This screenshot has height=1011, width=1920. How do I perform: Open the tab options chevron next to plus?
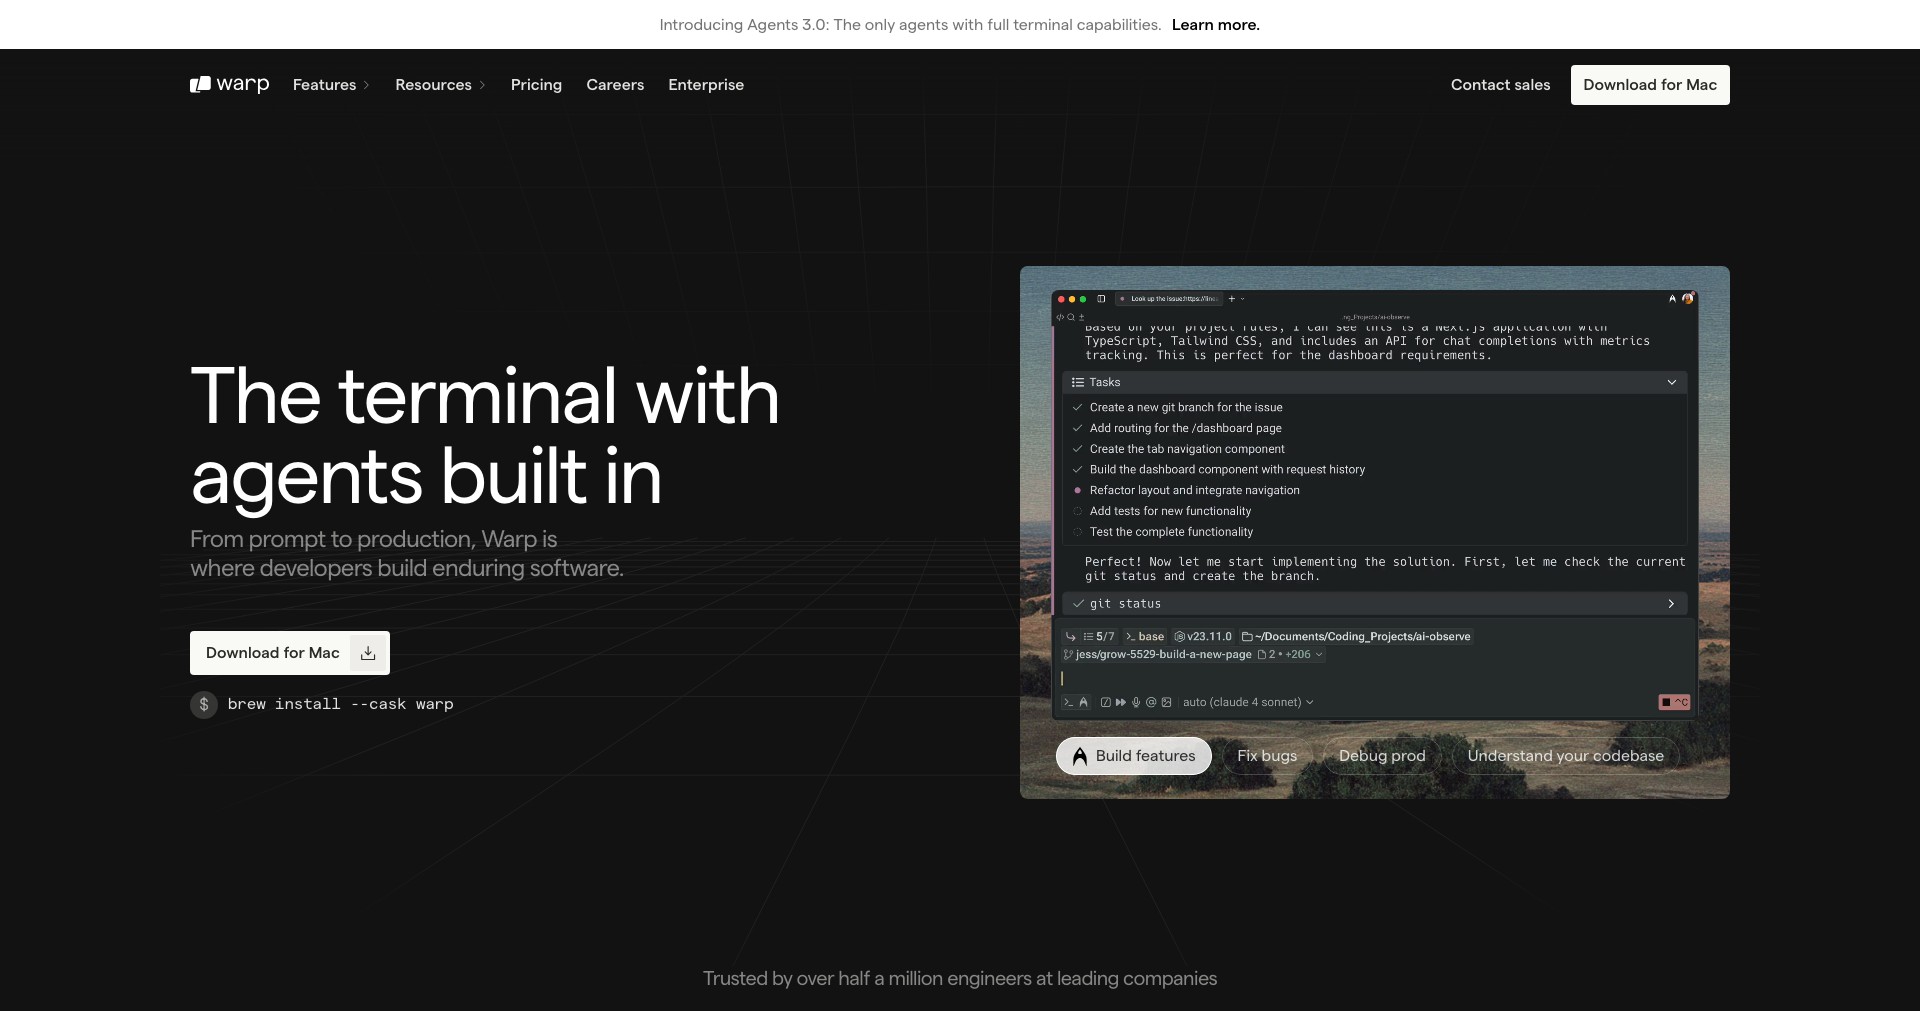(1243, 299)
